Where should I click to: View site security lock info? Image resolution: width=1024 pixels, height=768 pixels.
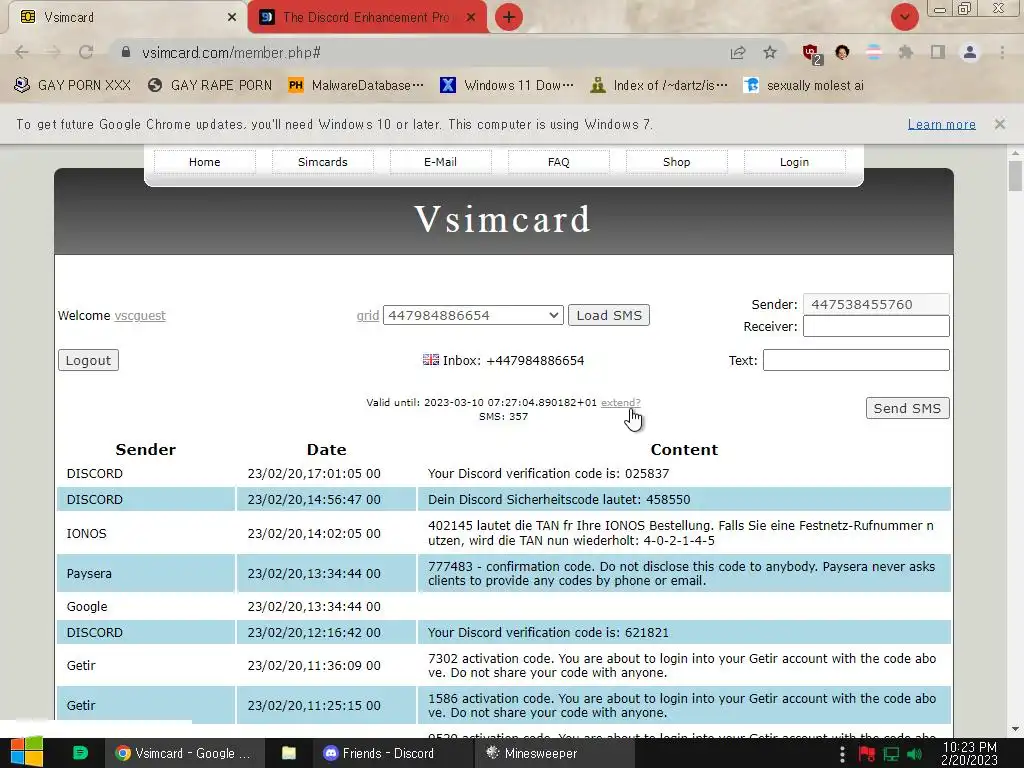[x=125, y=52]
